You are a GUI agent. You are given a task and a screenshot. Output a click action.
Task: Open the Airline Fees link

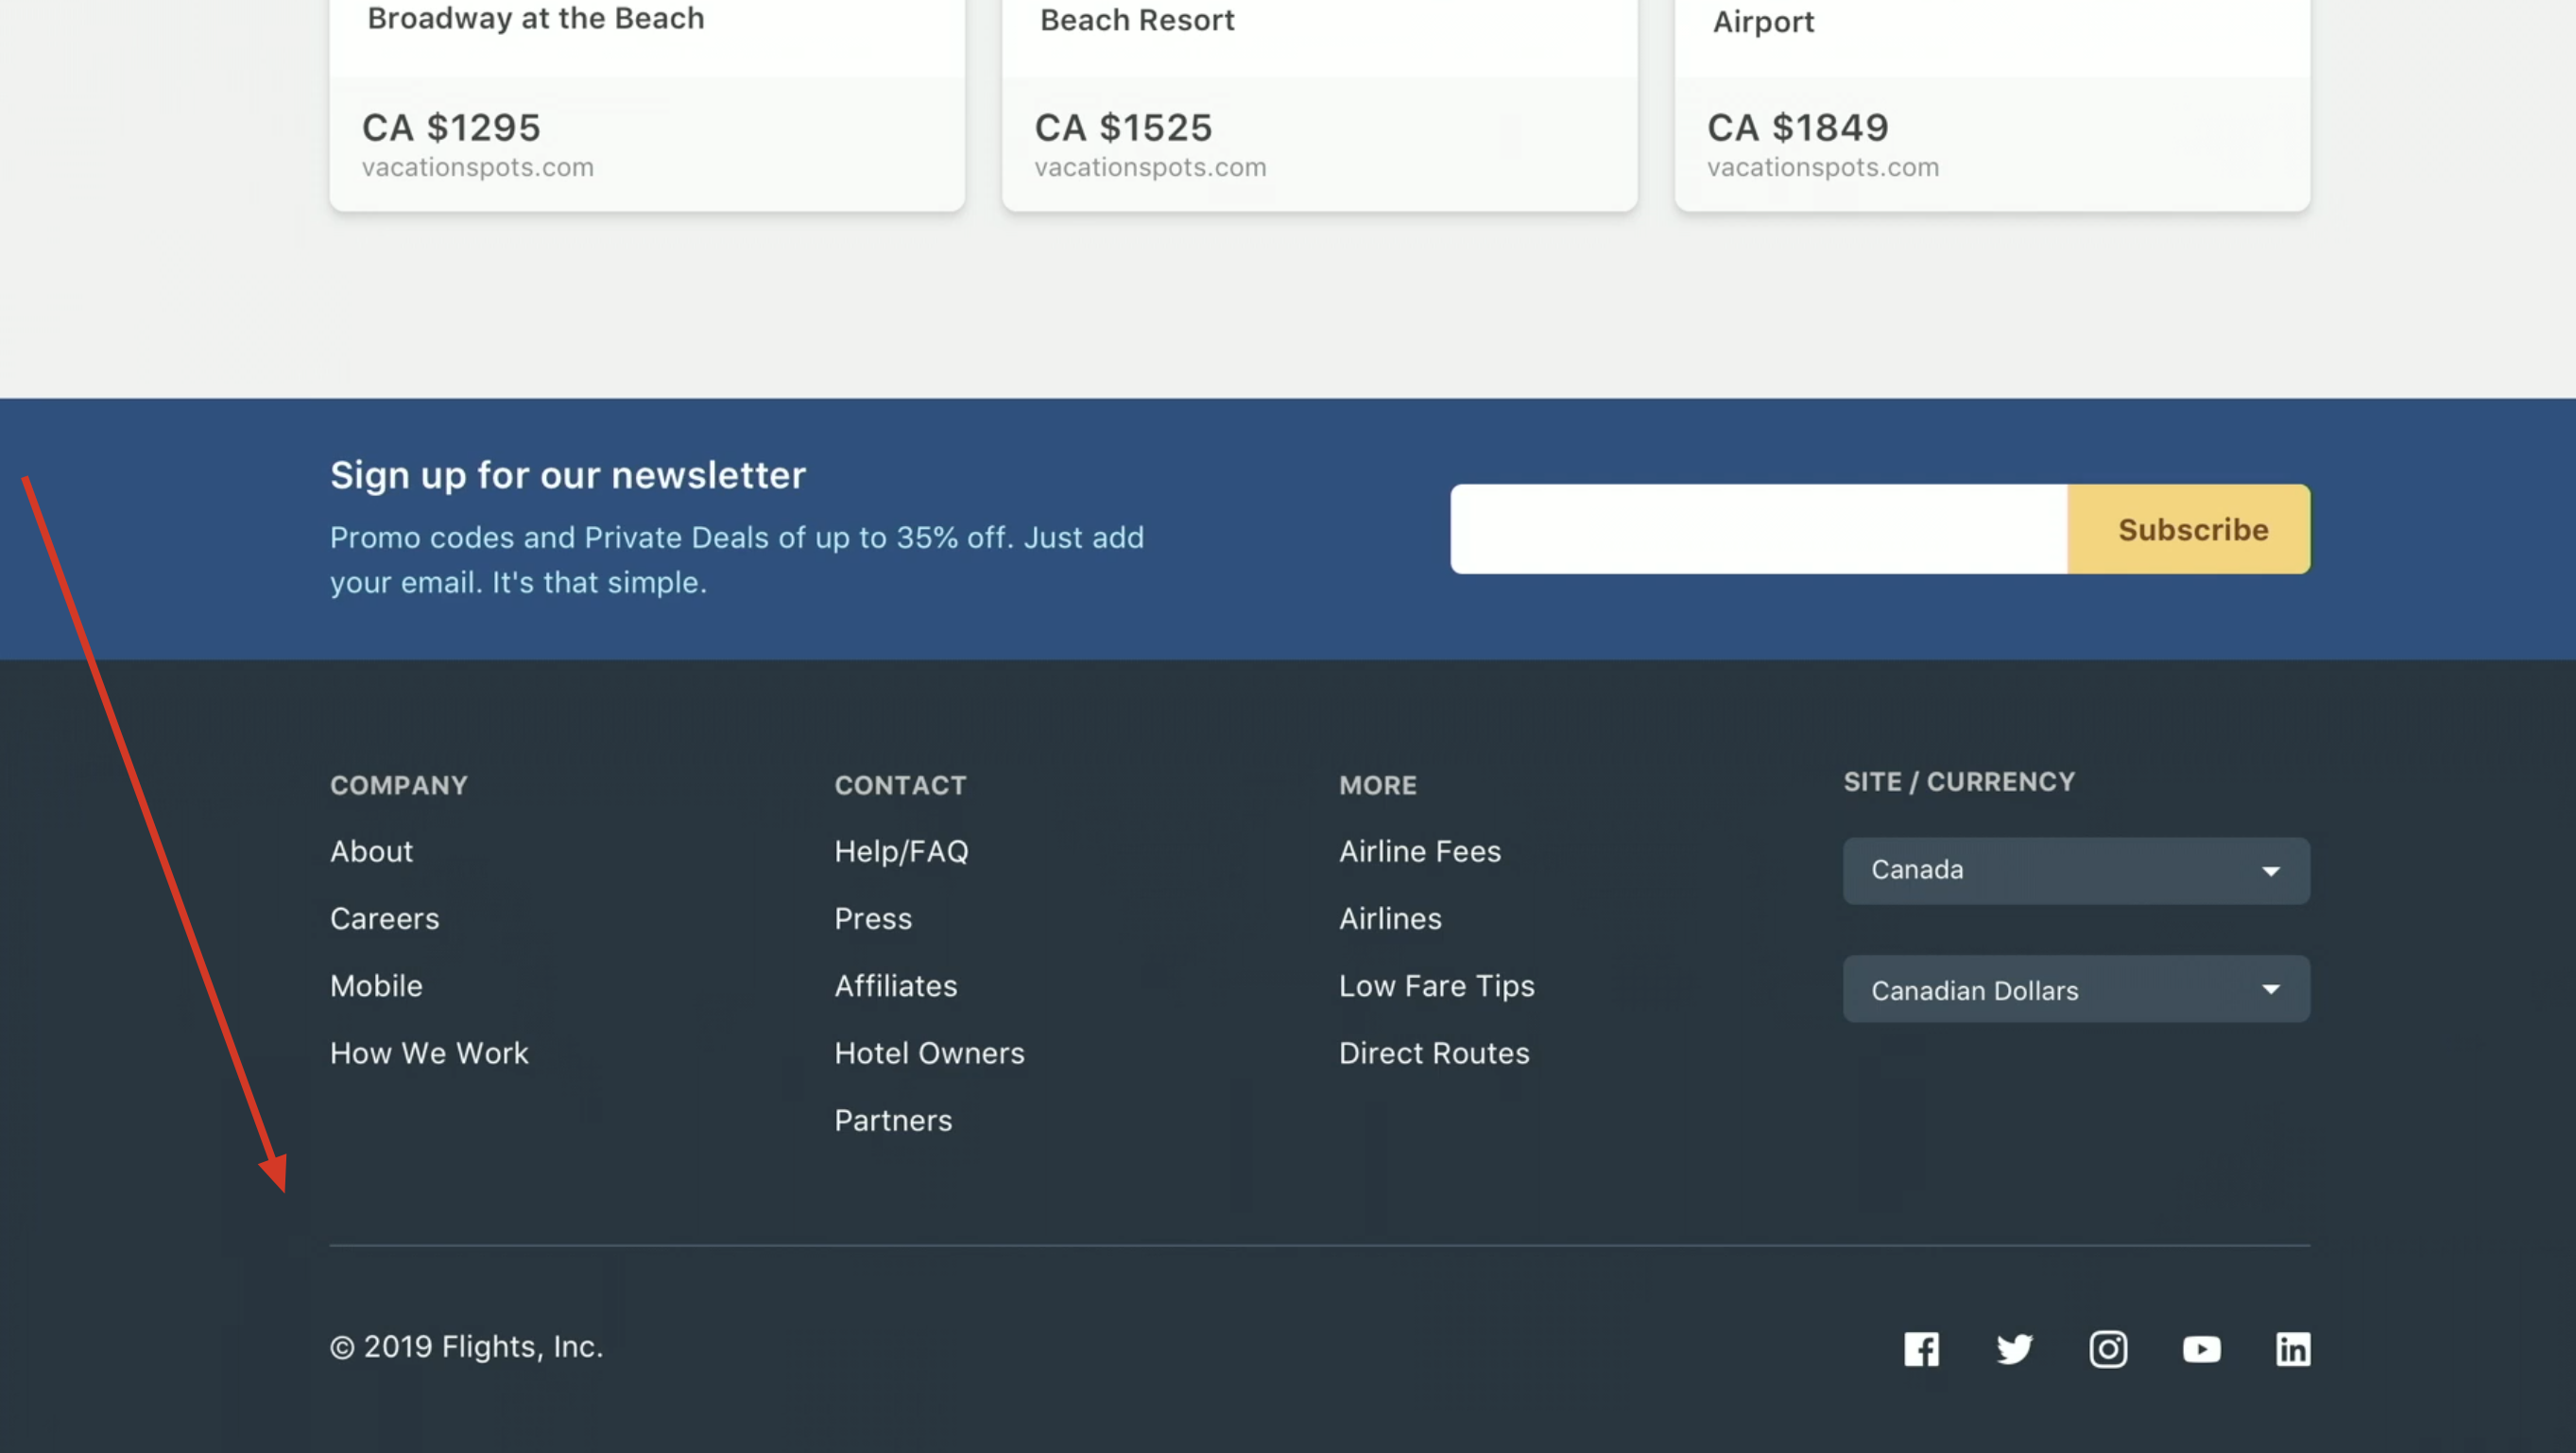point(1419,851)
